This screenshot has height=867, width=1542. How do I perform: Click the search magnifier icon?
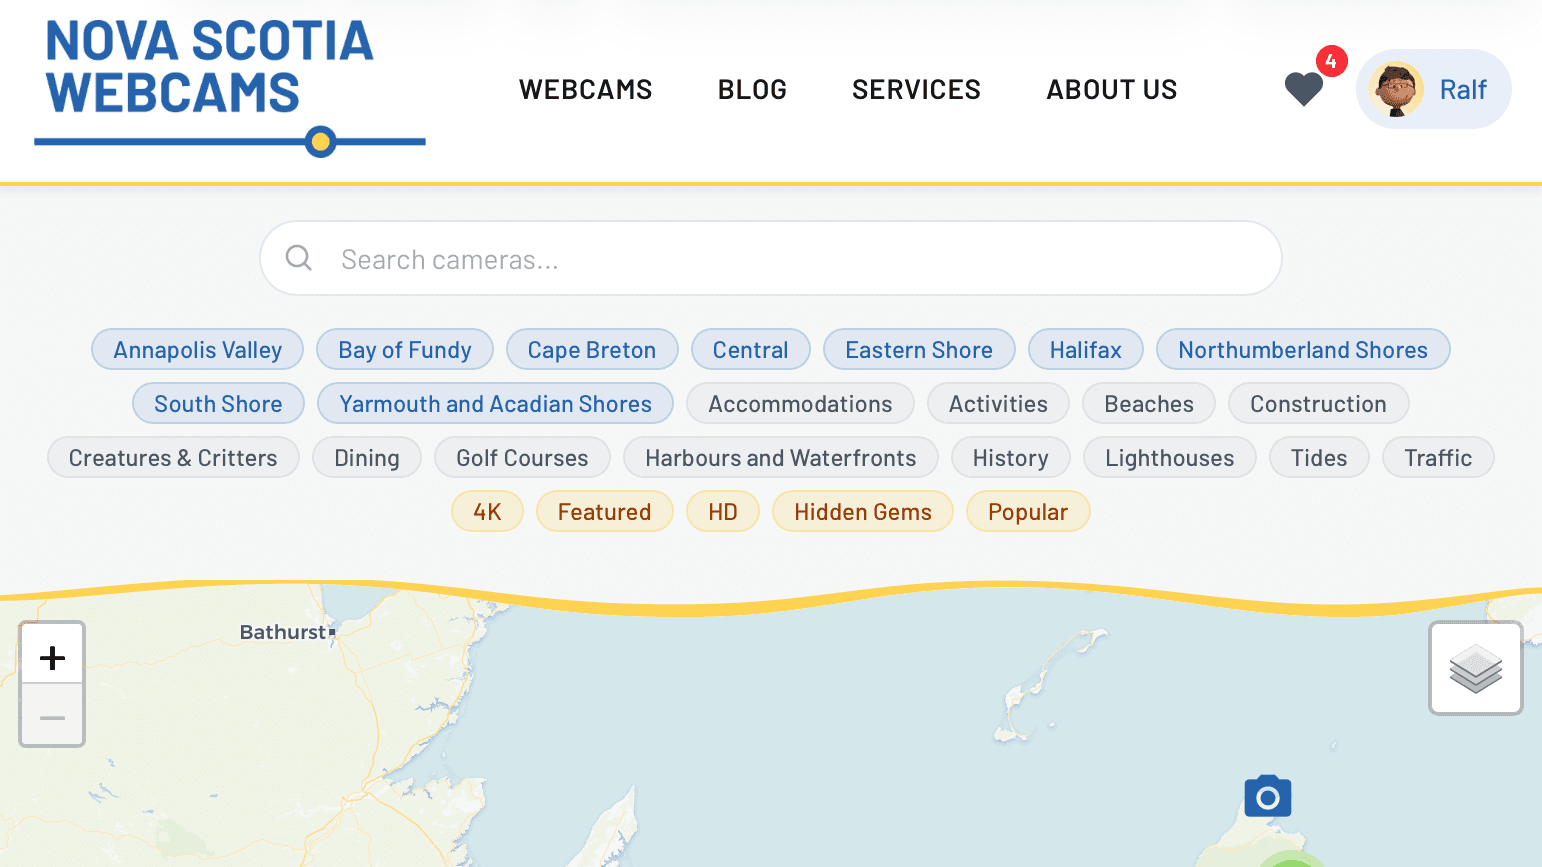299,258
